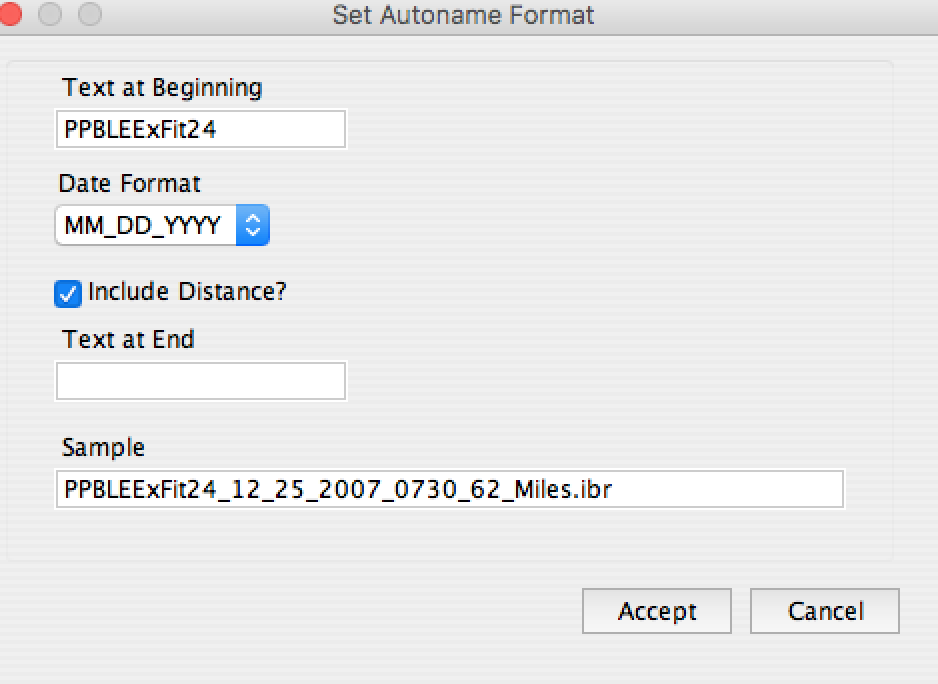Click the gray minimize window button
938x684 pixels.
[50, 15]
